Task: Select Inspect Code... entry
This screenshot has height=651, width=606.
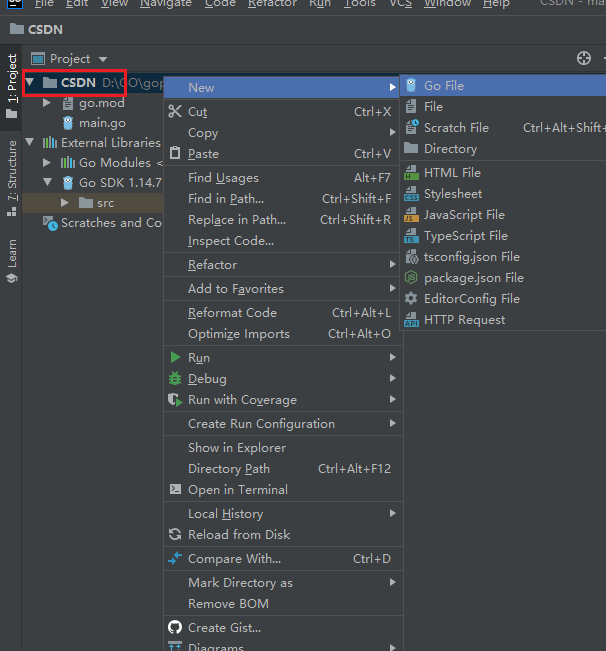Action: tap(283, 241)
